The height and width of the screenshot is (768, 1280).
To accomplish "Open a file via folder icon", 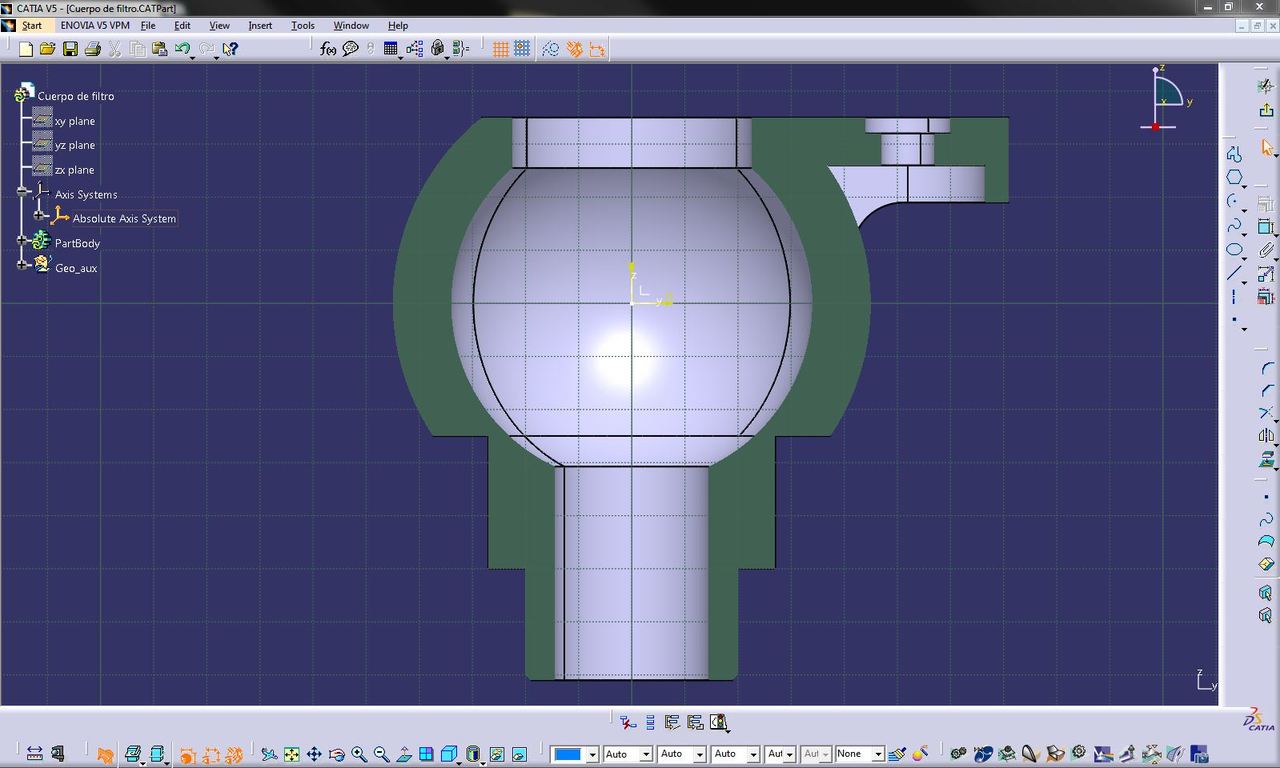I will pos(47,48).
